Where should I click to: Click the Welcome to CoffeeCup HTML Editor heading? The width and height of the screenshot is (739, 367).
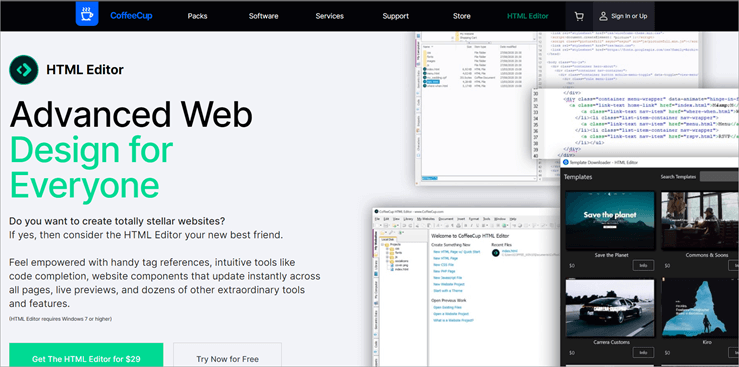coord(470,236)
